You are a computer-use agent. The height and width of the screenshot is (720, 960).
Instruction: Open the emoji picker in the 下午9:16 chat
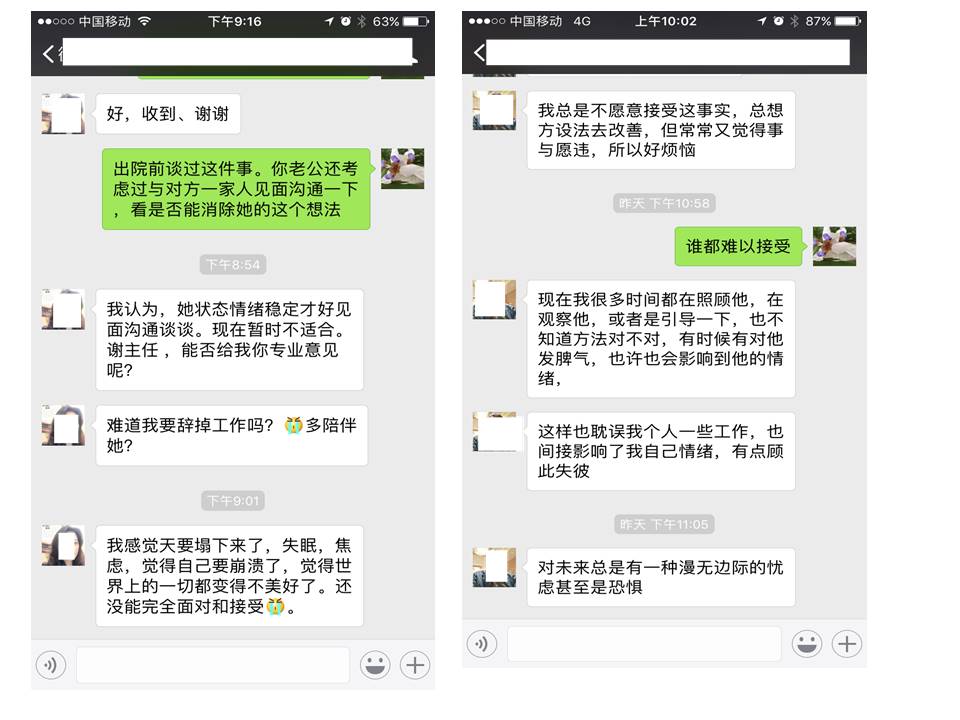[x=375, y=665]
